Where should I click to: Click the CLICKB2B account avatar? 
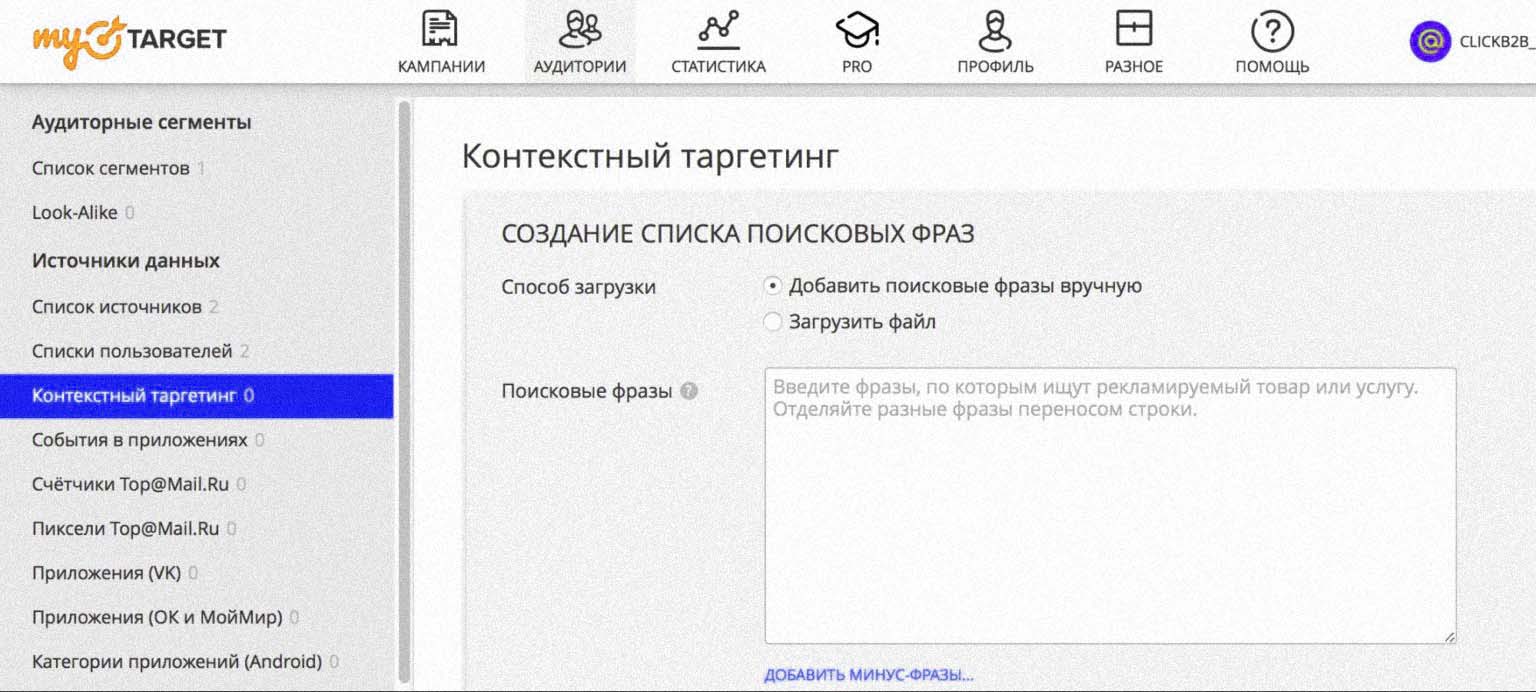(1430, 42)
